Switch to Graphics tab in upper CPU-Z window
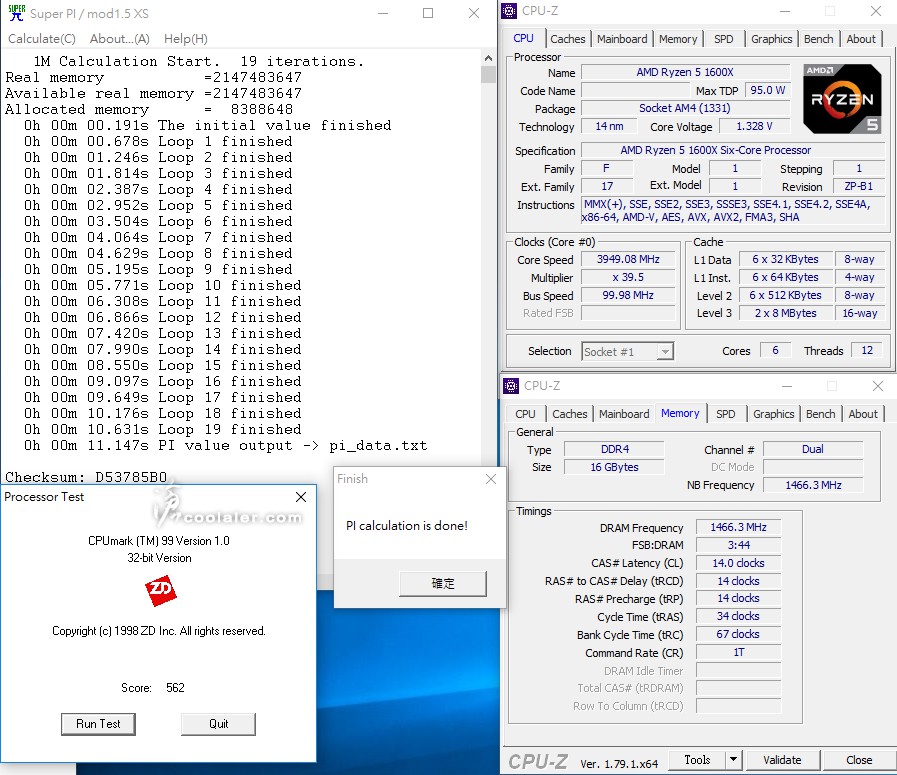 (771, 39)
